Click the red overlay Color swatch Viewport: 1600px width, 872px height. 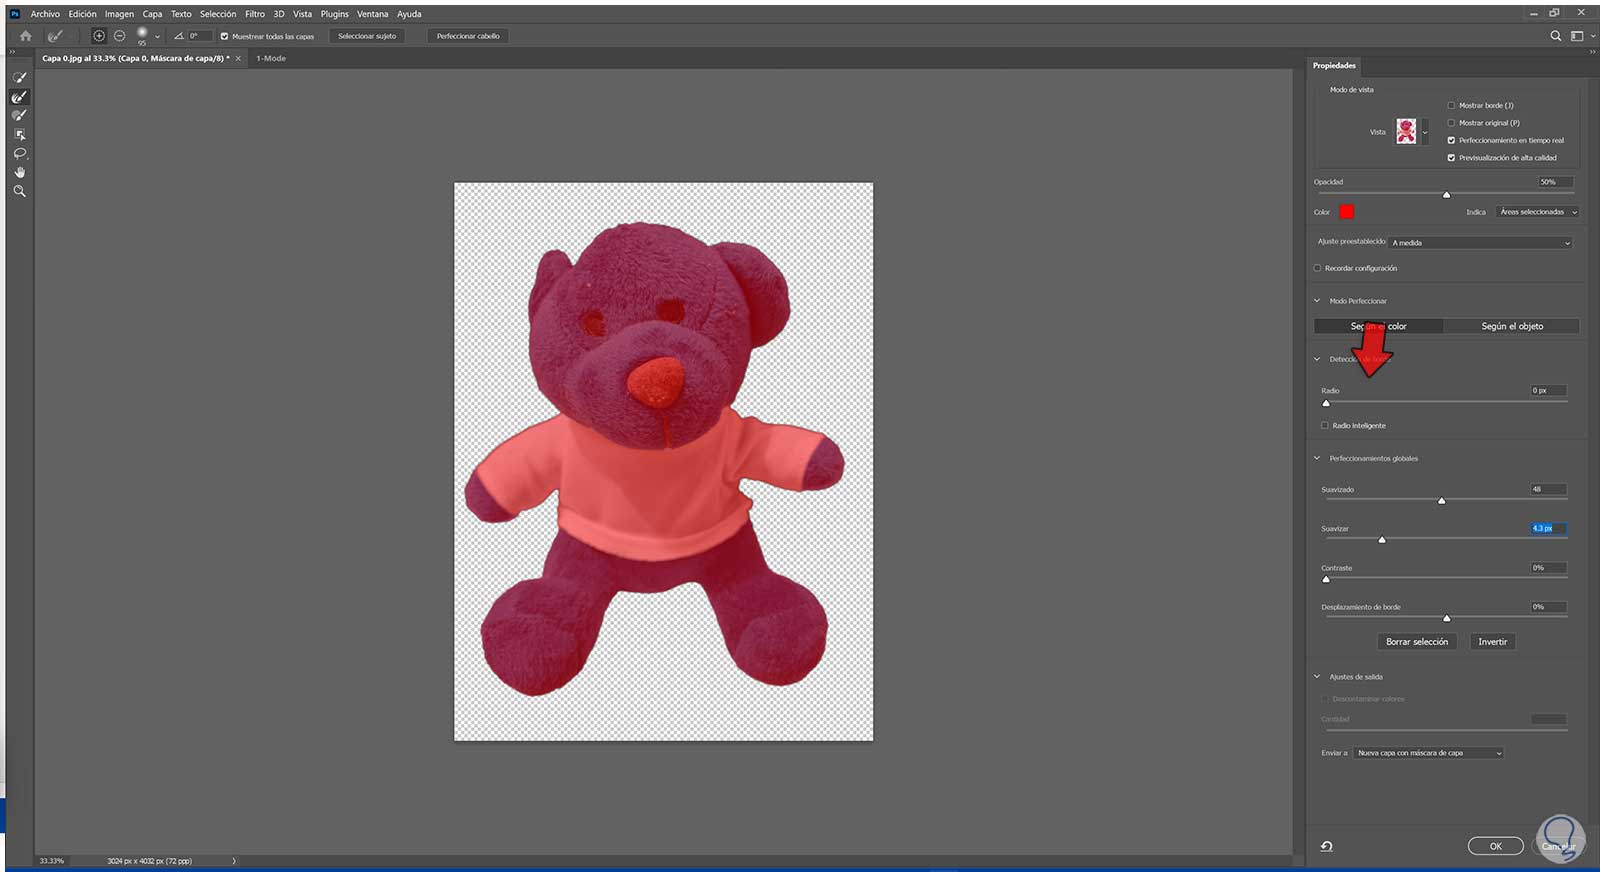pos(1347,212)
